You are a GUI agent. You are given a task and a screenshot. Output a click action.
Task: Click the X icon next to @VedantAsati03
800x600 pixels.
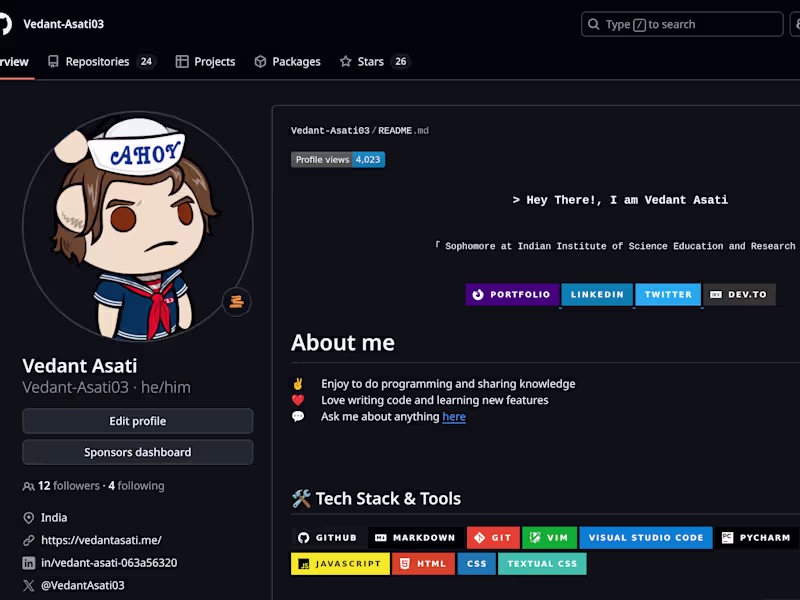[27, 584]
